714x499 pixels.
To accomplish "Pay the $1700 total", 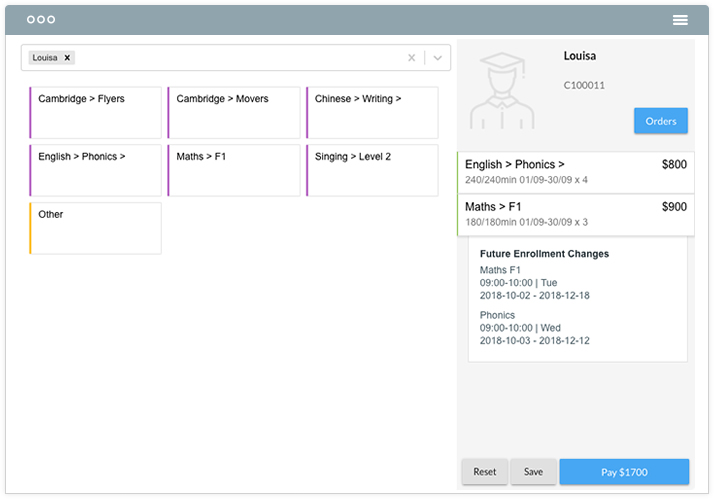I will click(x=624, y=472).
